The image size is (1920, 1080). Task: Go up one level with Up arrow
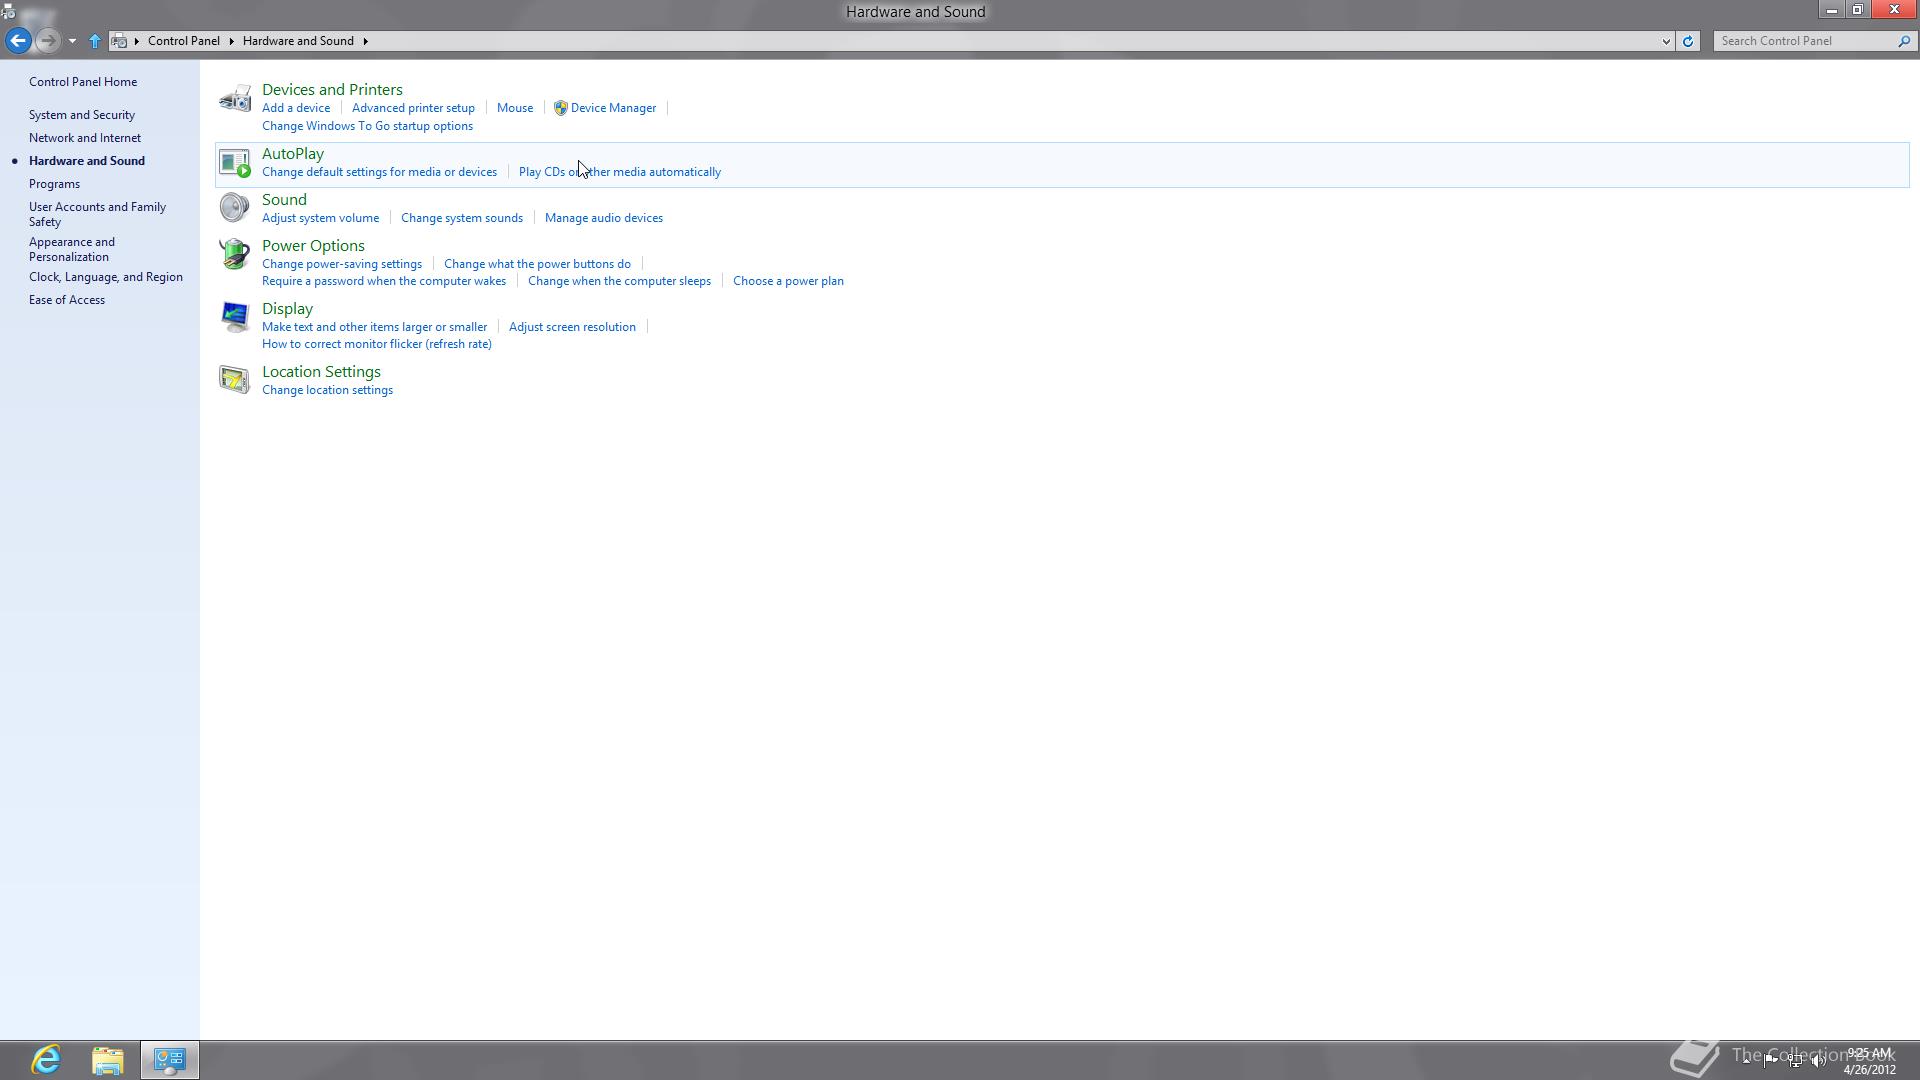(x=95, y=41)
